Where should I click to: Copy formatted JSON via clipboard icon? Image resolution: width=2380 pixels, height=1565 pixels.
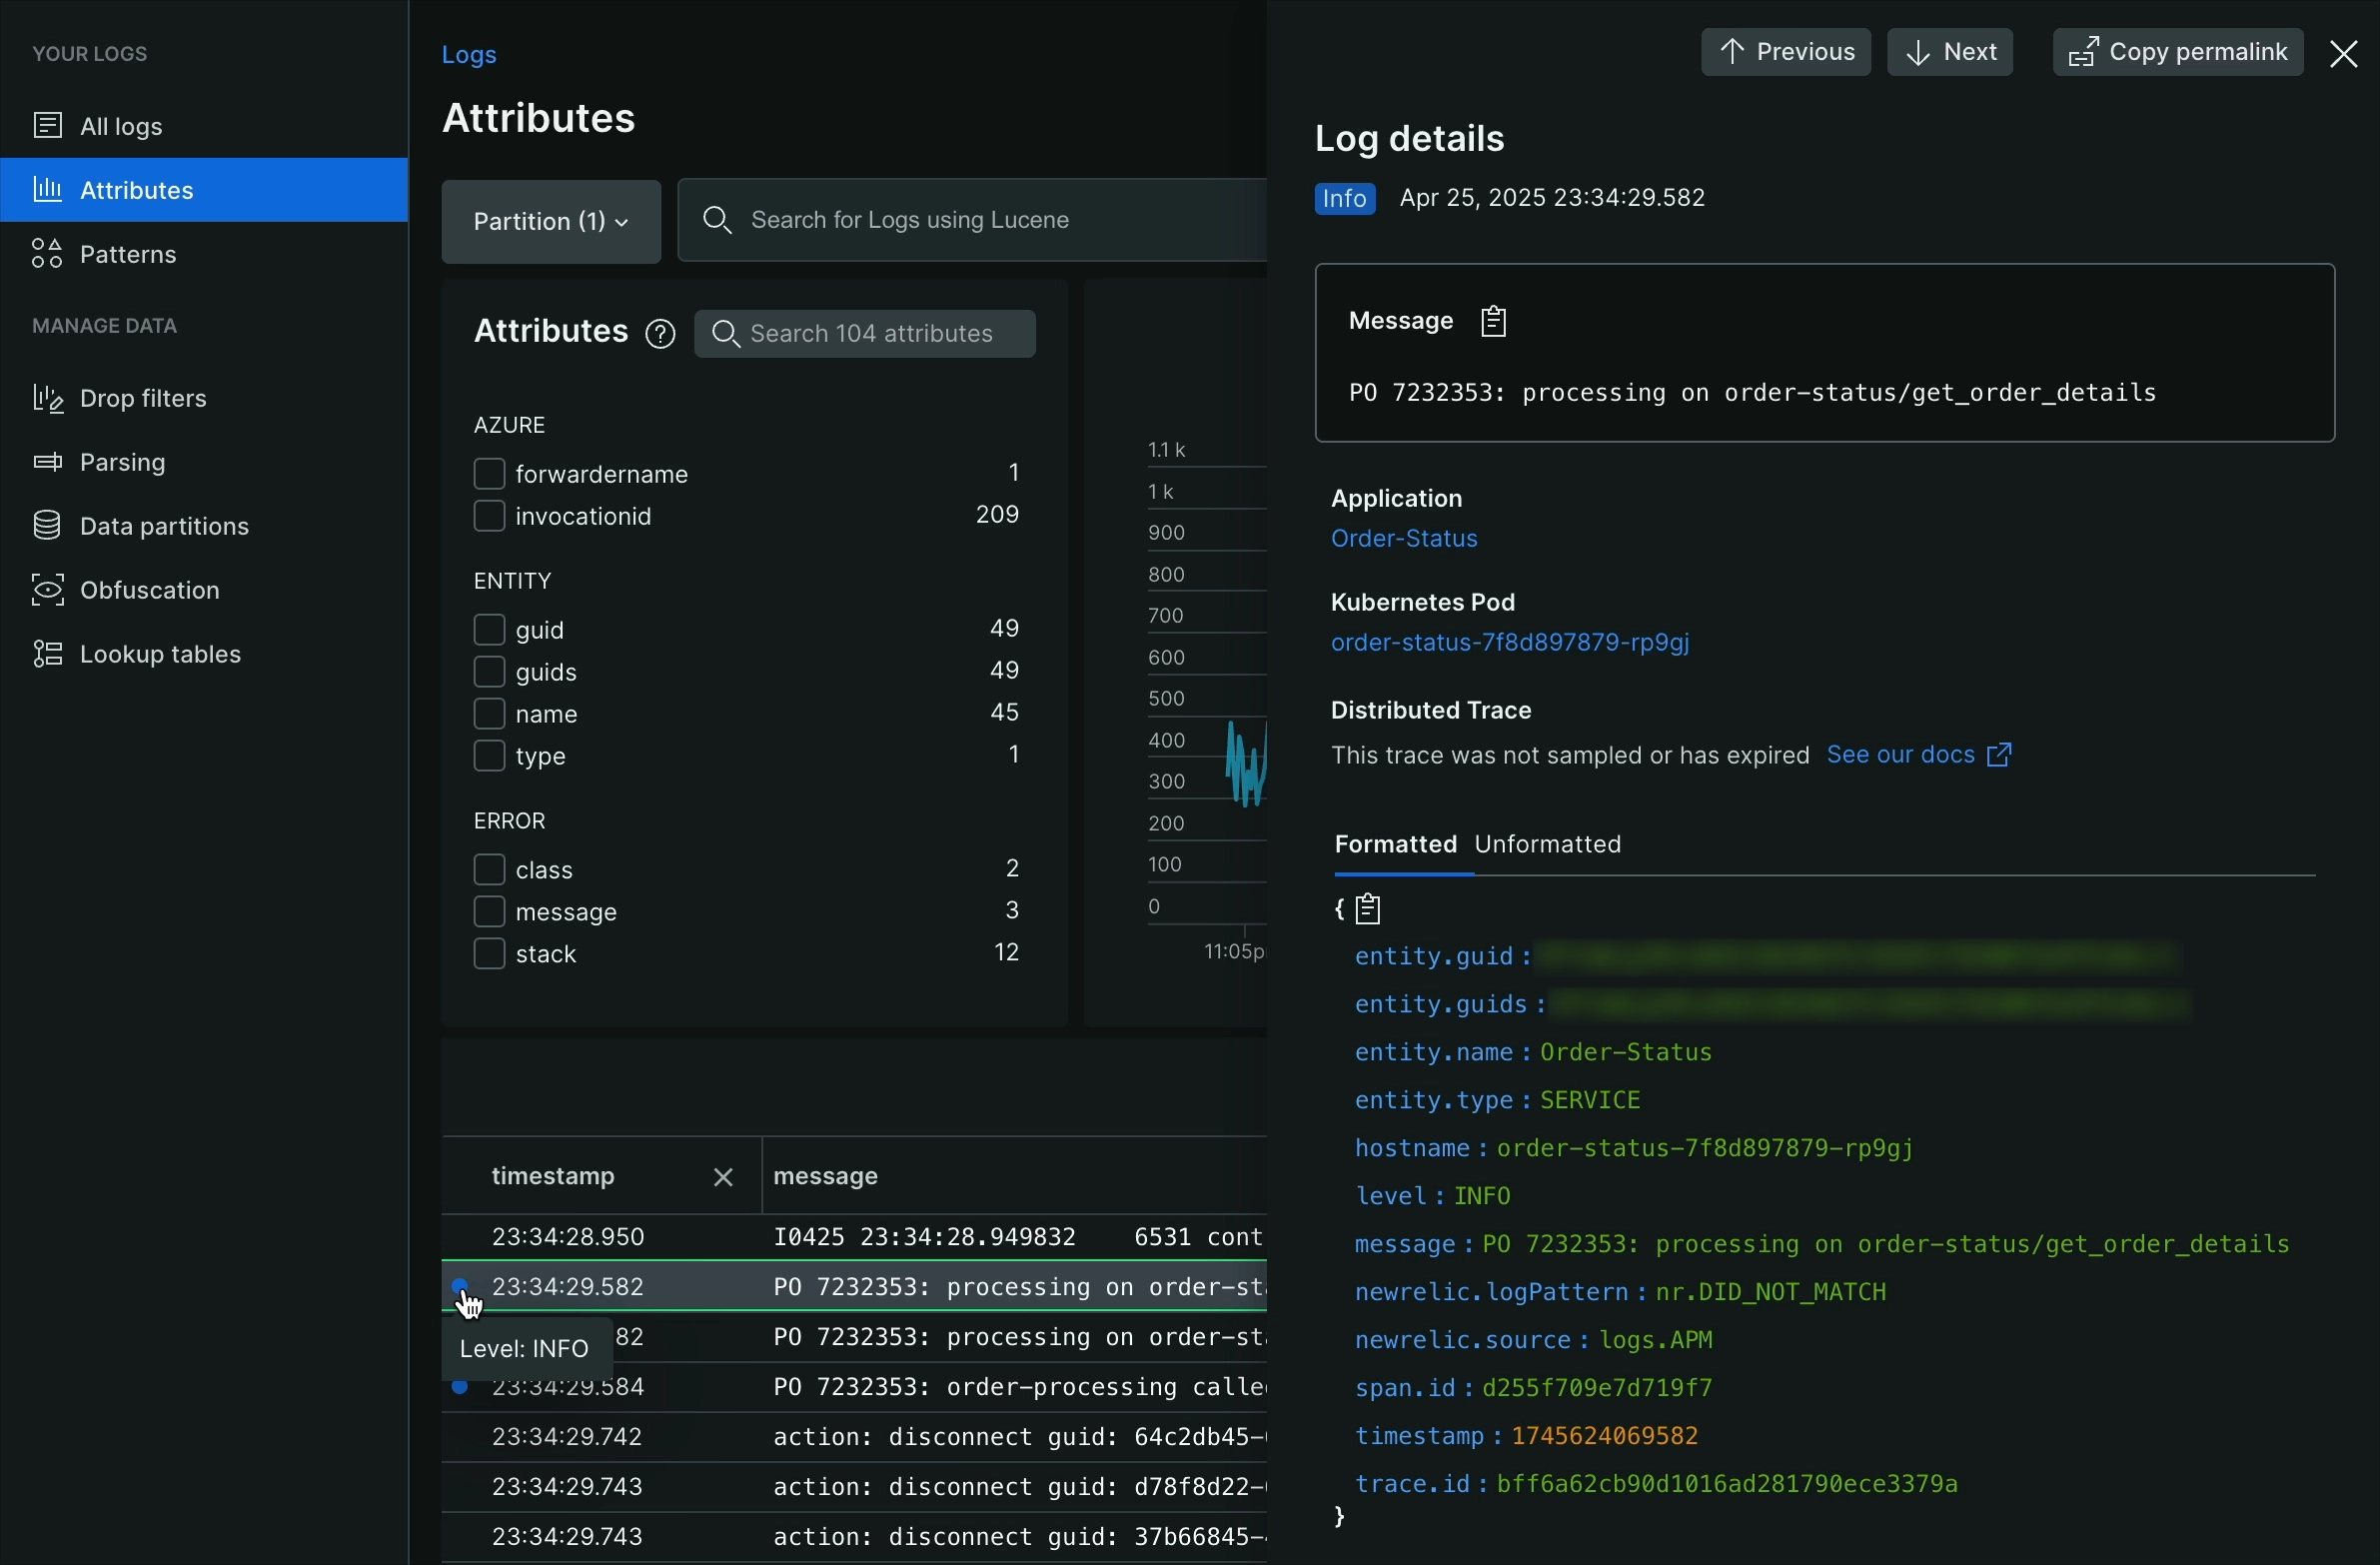(1370, 909)
